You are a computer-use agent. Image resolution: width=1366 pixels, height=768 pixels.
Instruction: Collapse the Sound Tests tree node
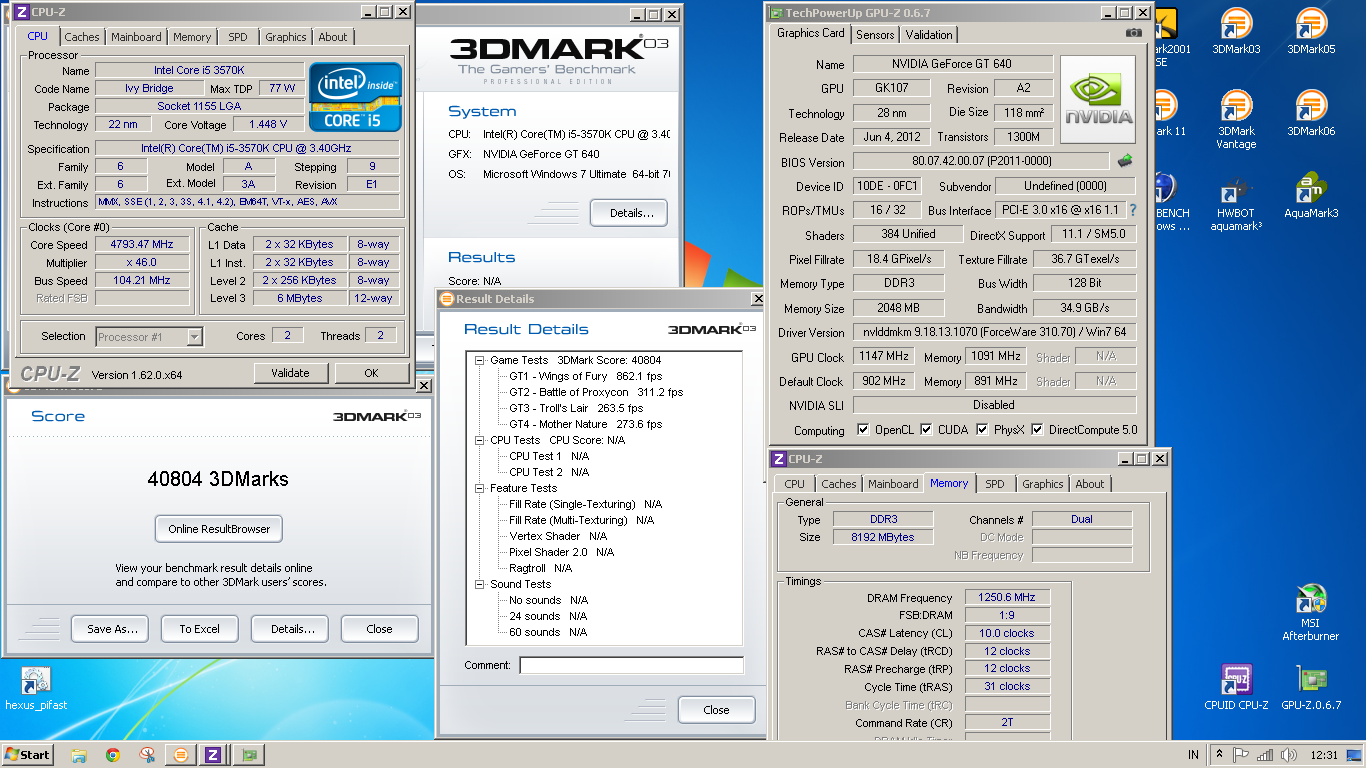480,584
